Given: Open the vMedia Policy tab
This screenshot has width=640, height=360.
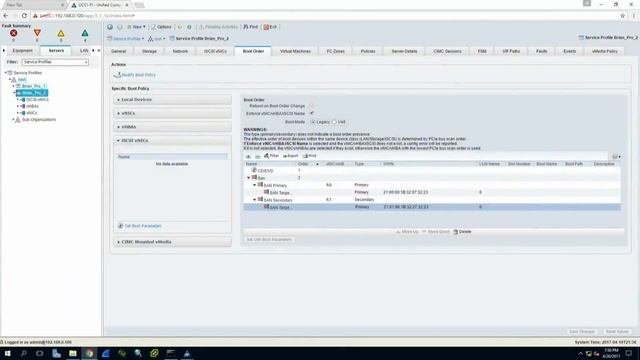Looking at the screenshot, I should coord(604,51).
